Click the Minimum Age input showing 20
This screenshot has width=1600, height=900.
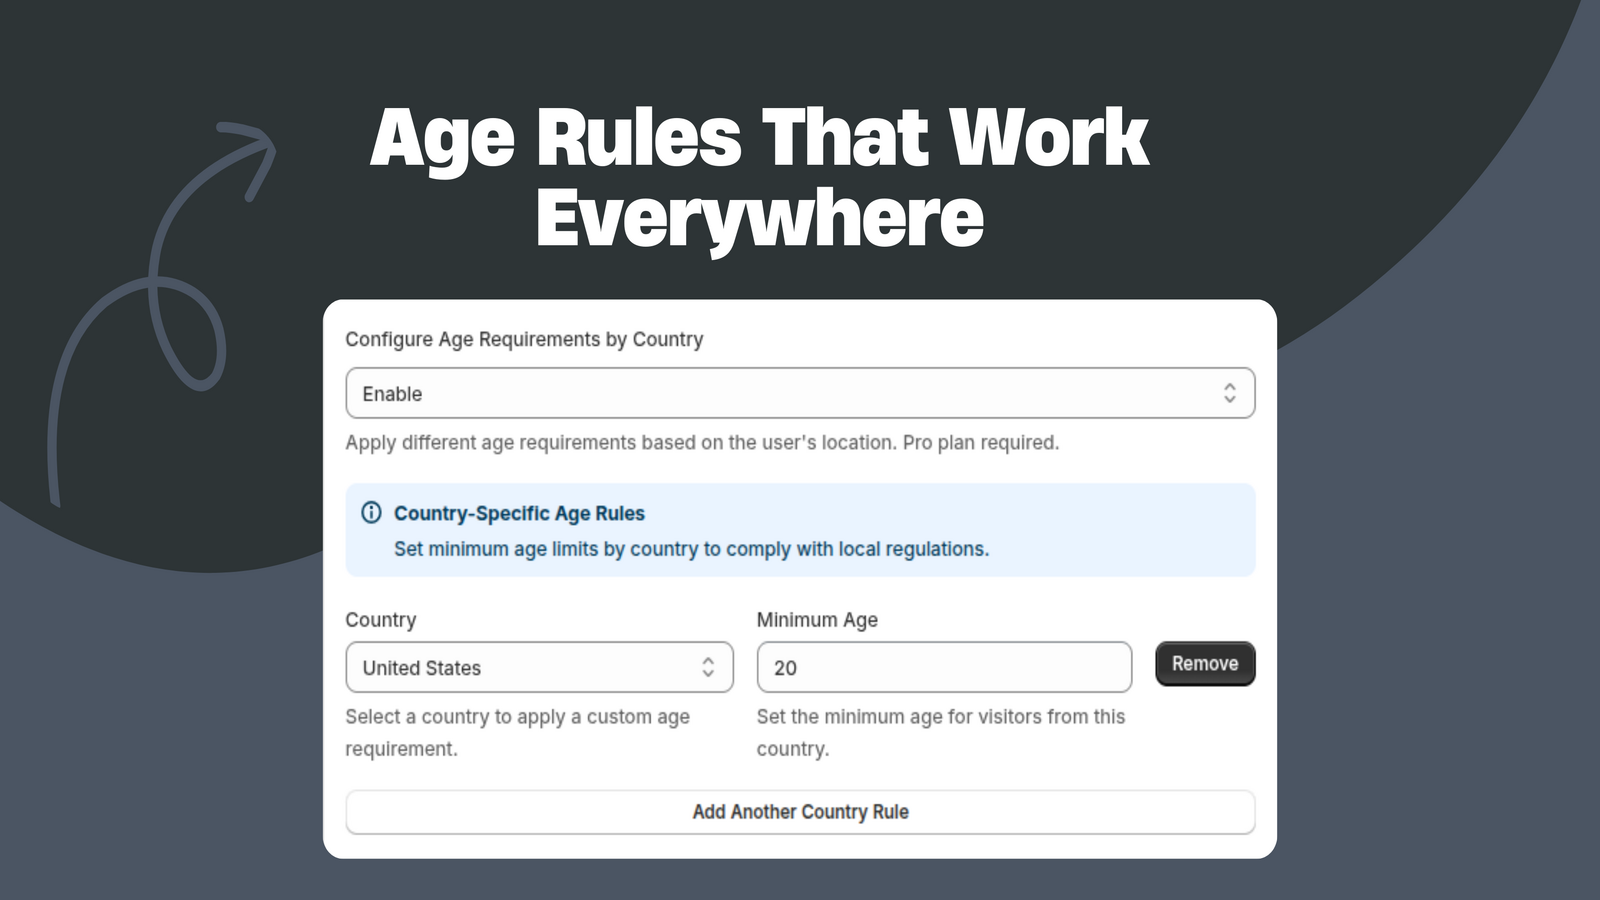pyautogui.click(x=943, y=667)
